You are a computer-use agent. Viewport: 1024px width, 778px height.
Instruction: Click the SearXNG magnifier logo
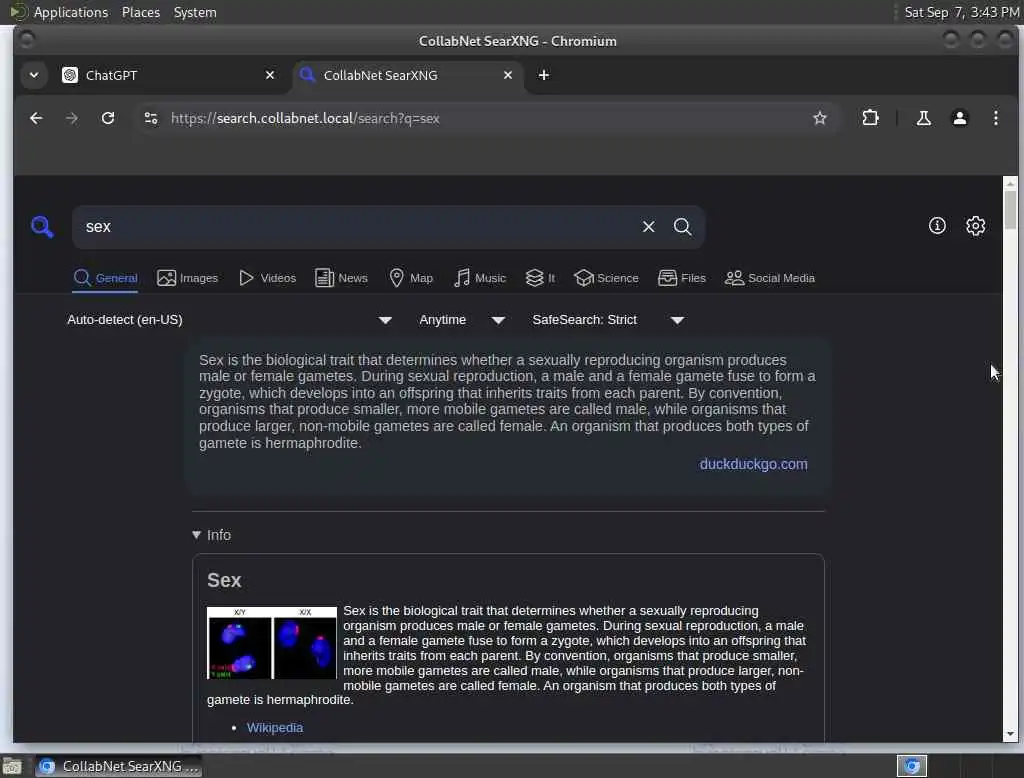pyautogui.click(x=42, y=227)
